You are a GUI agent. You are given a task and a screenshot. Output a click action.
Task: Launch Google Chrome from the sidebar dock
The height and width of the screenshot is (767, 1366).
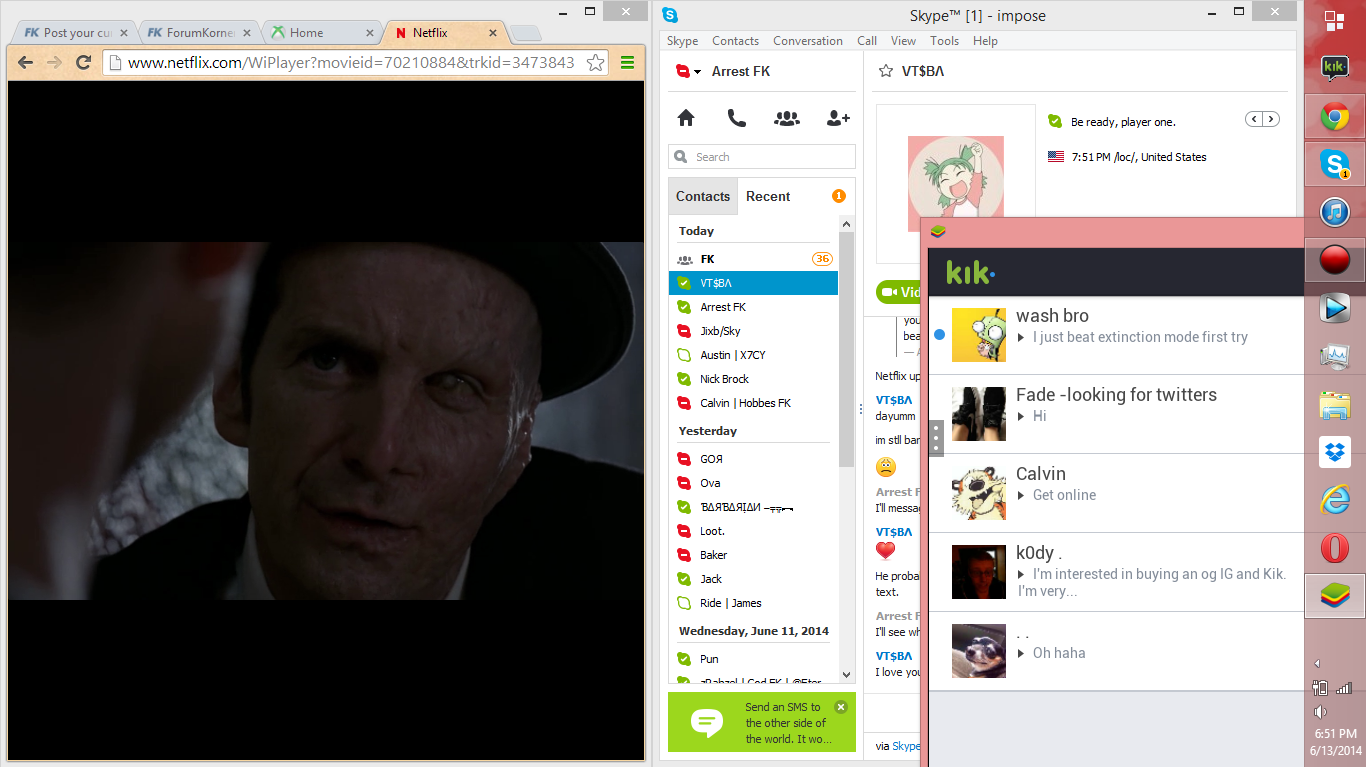point(1335,118)
